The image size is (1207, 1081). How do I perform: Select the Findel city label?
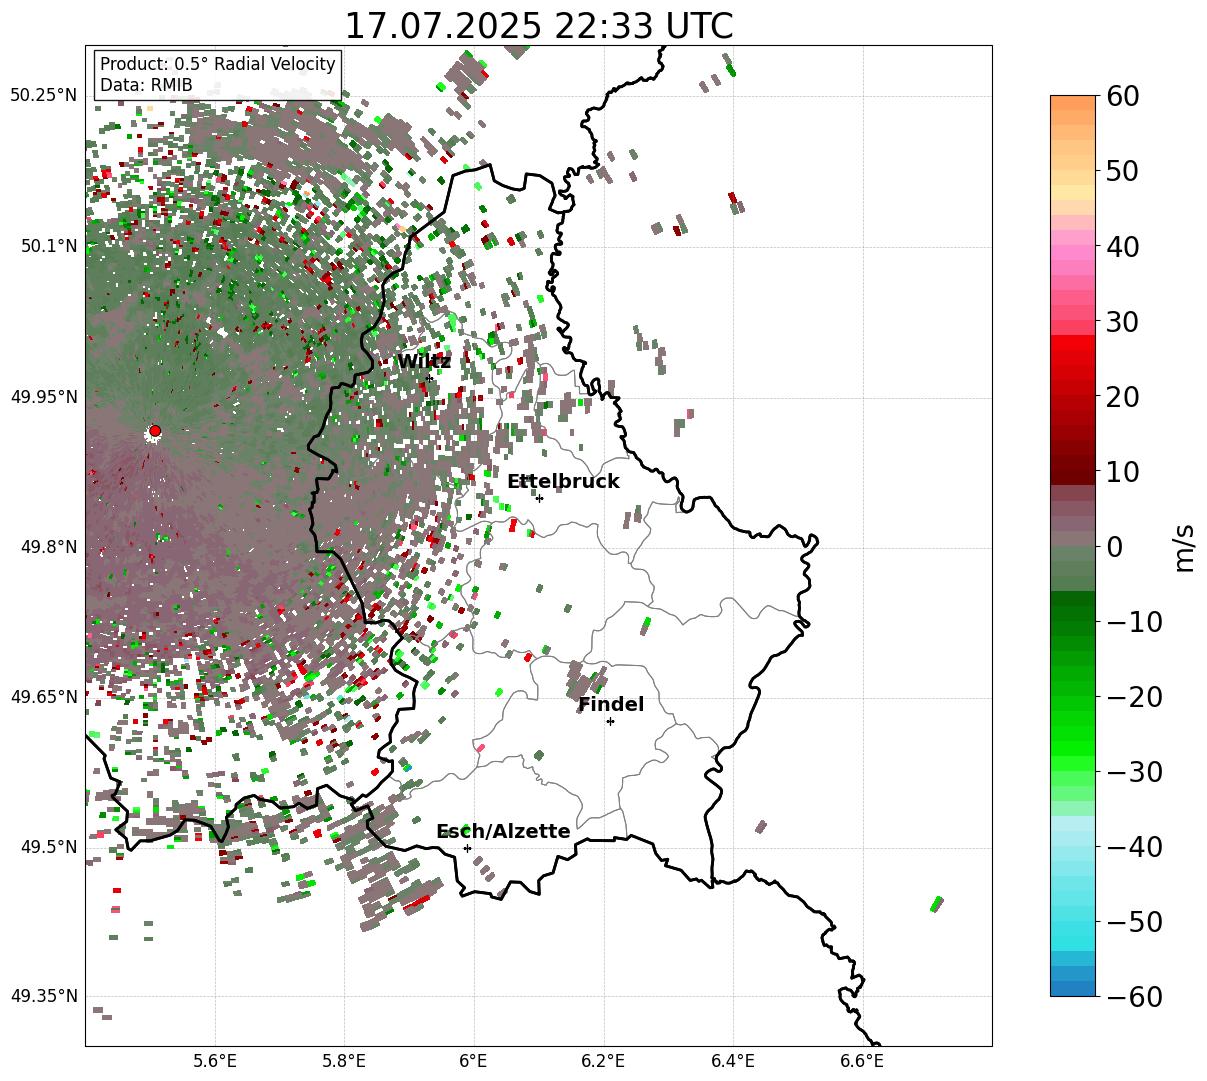[611, 705]
